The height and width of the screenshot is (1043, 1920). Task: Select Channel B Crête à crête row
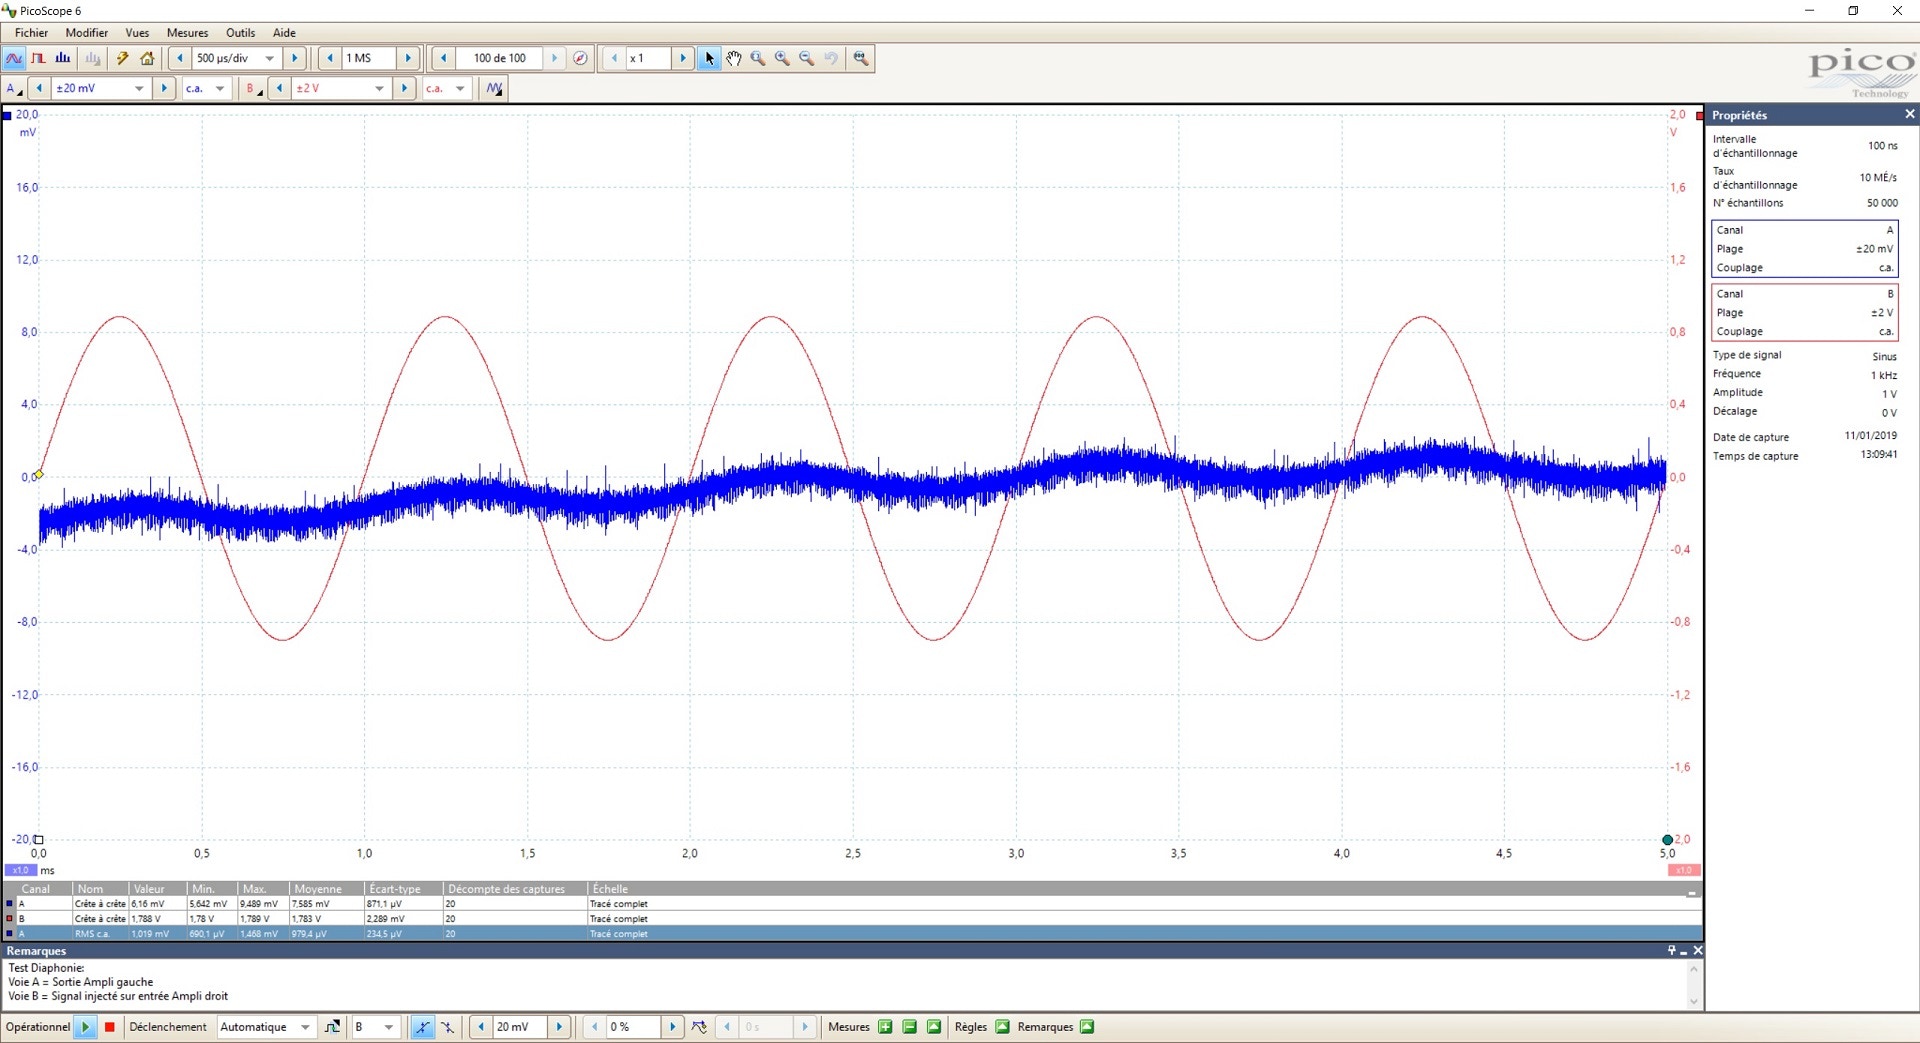(851, 919)
